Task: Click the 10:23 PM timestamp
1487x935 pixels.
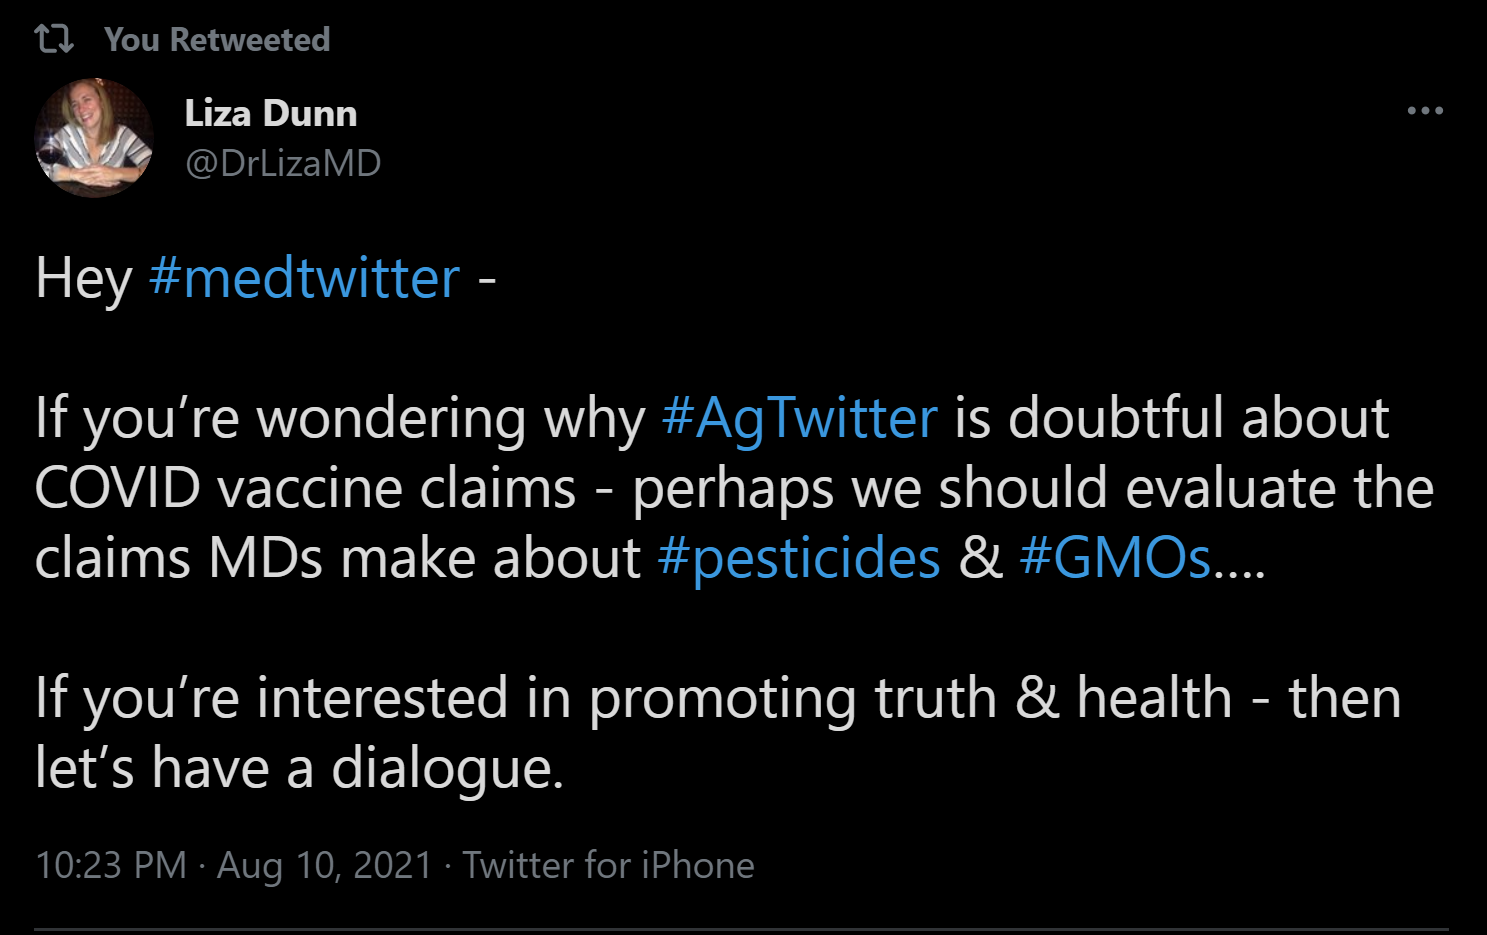Action: [111, 865]
